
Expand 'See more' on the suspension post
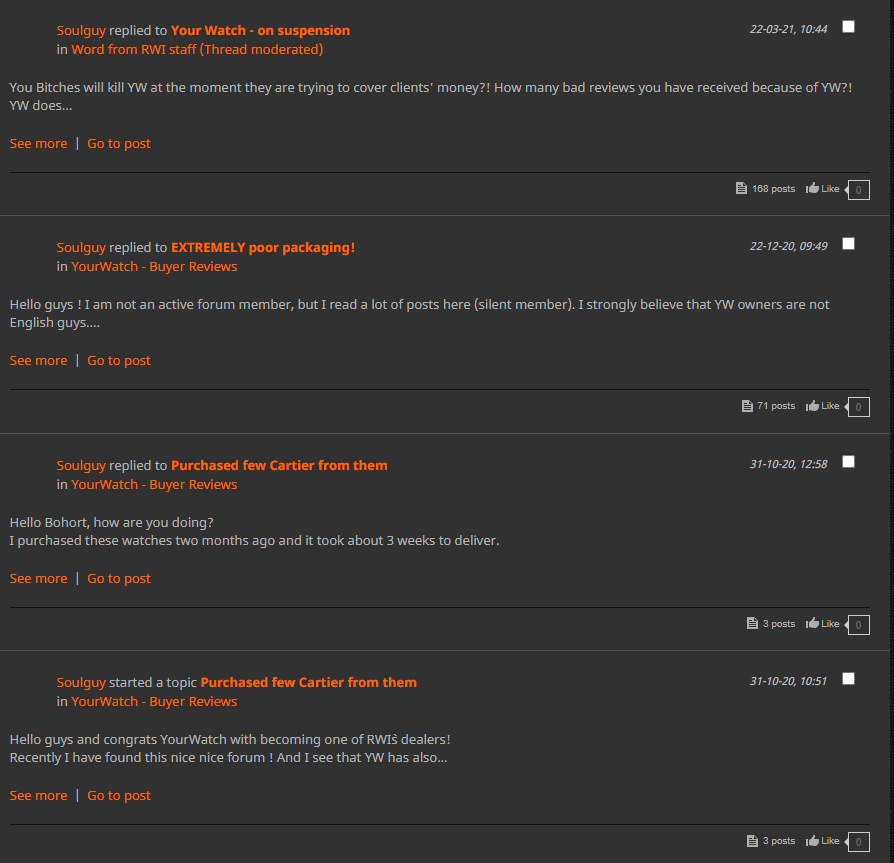[38, 144]
